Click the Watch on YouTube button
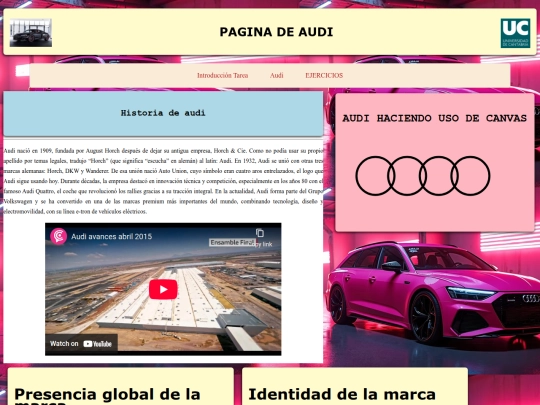This screenshot has height=405, width=540. 81,343
